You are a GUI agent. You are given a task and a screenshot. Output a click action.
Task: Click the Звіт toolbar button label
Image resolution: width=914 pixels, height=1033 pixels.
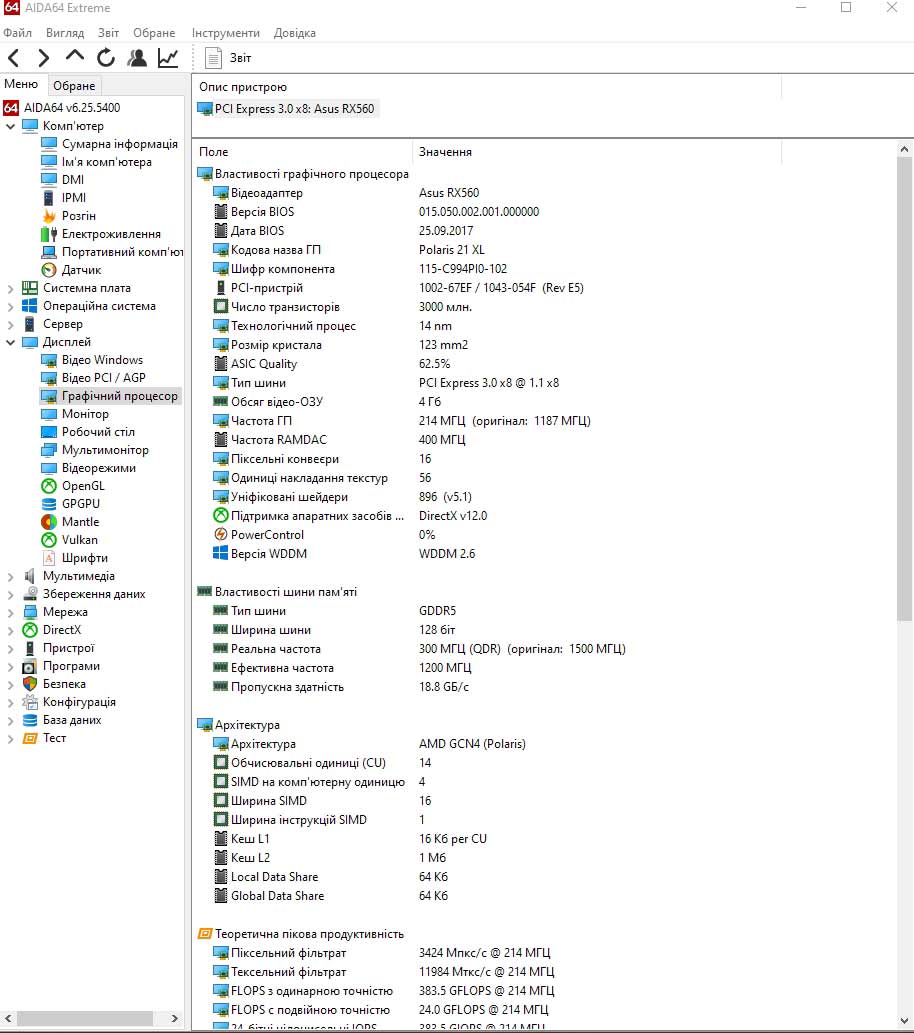tap(240, 58)
